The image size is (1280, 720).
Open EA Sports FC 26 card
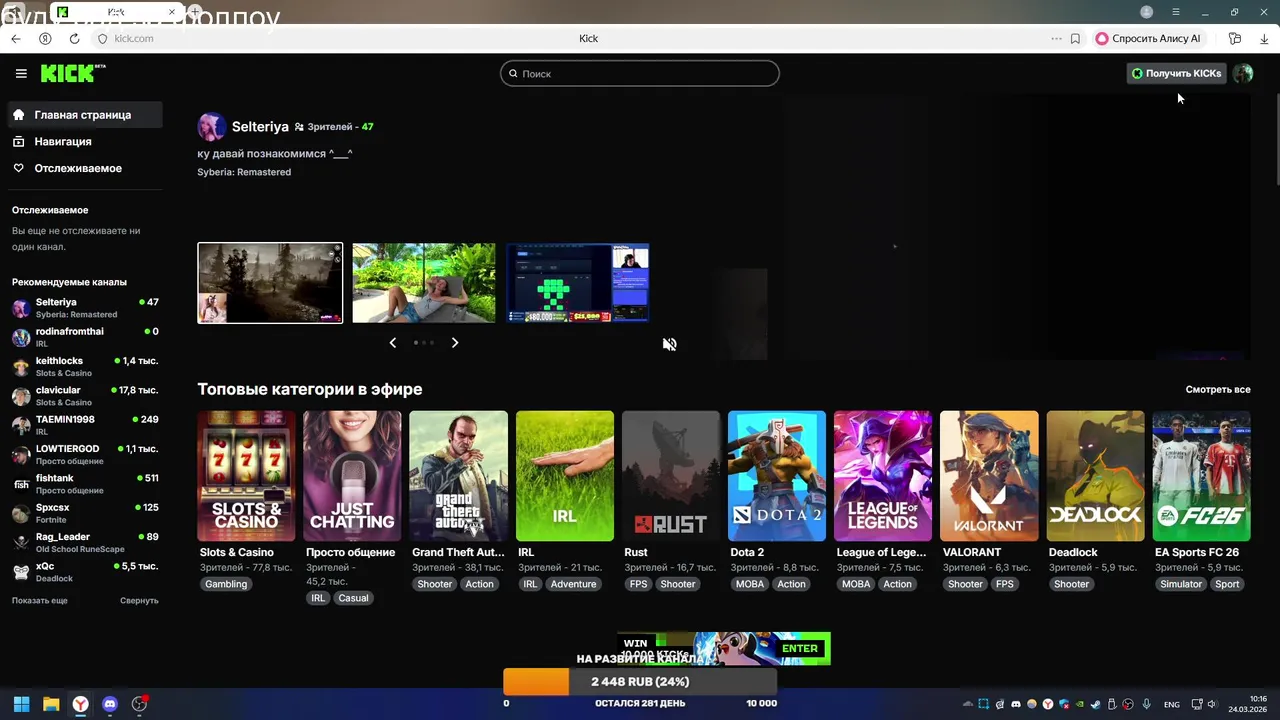pyautogui.click(x=1202, y=476)
